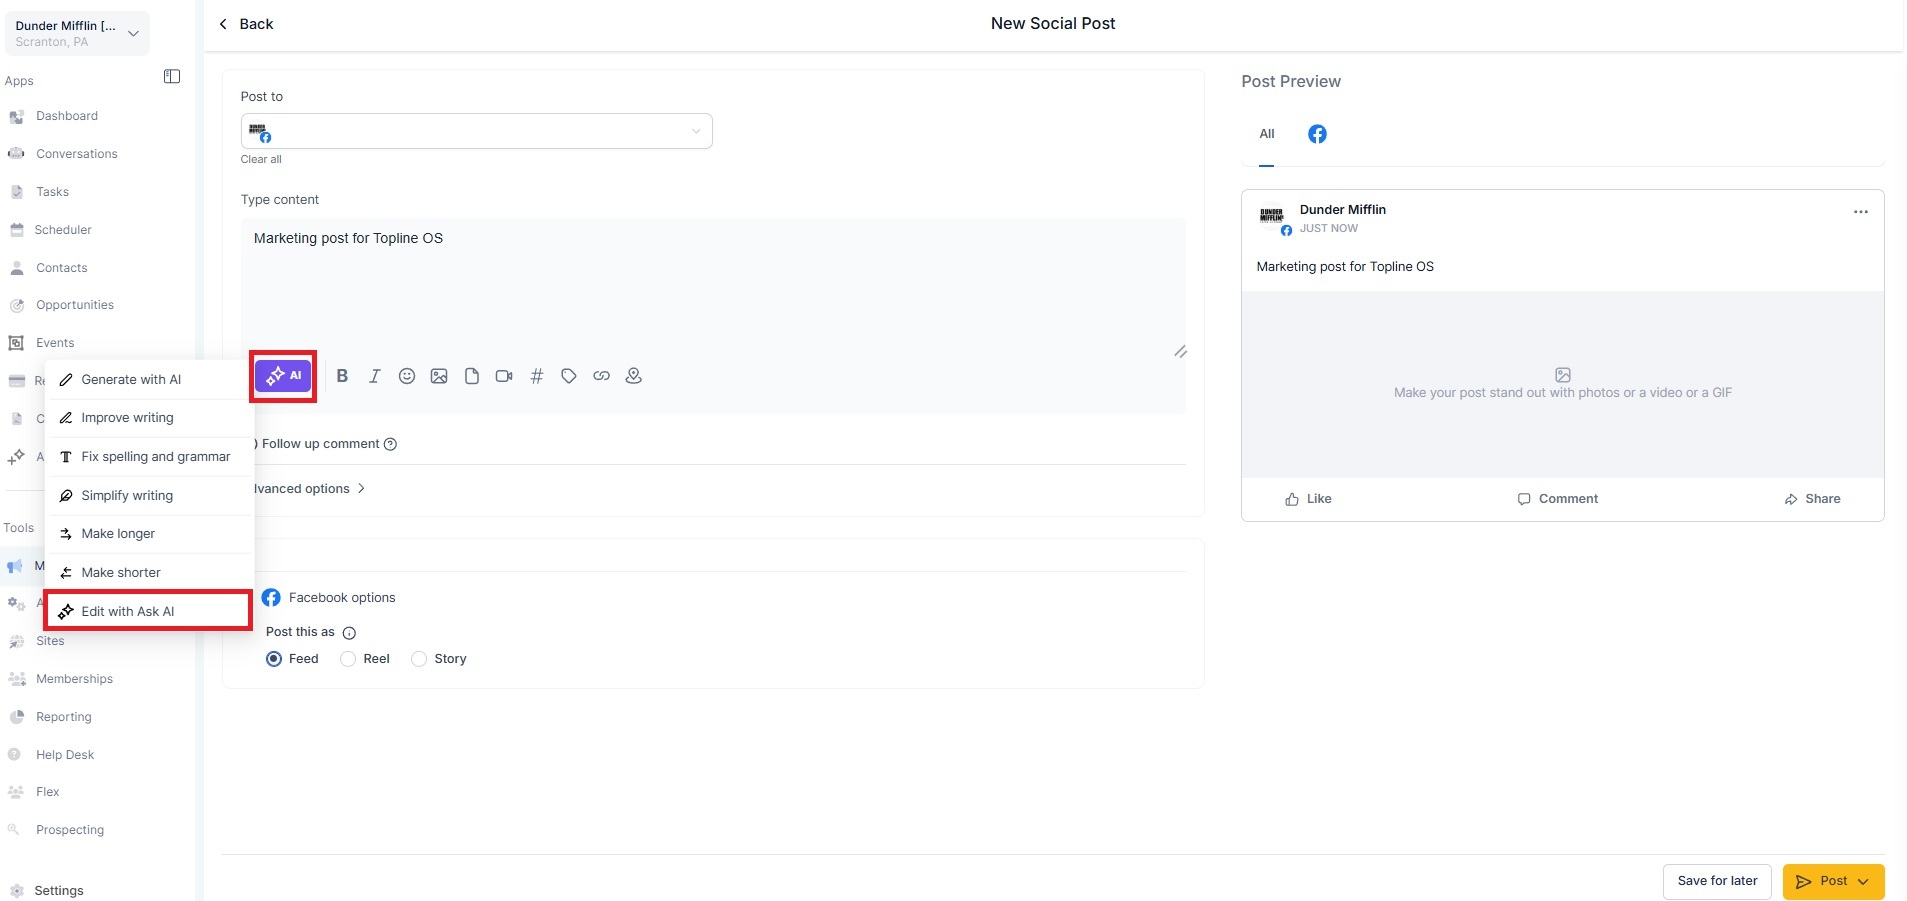Choose Improve writing from the AI menu
The width and height of the screenshot is (1907, 901).
coord(149,418)
